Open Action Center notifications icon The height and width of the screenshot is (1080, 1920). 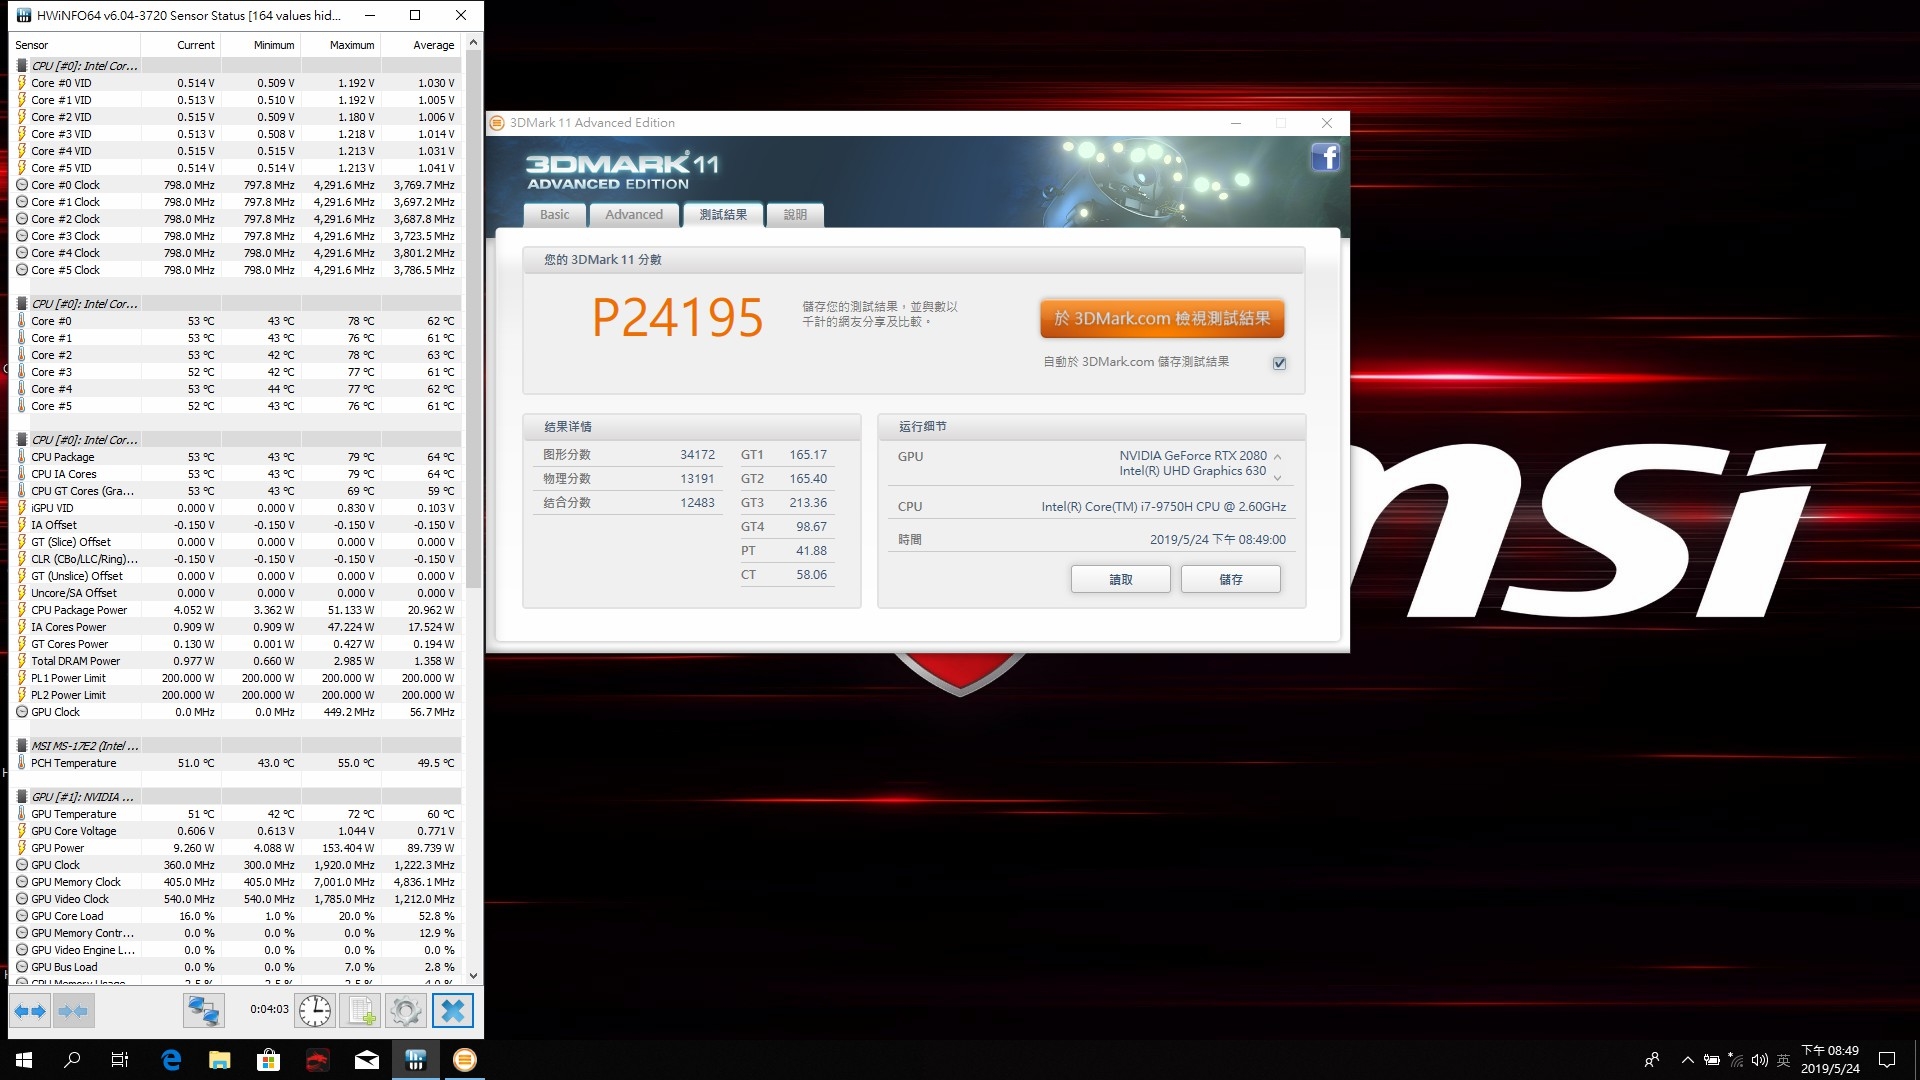[x=1887, y=1060]
